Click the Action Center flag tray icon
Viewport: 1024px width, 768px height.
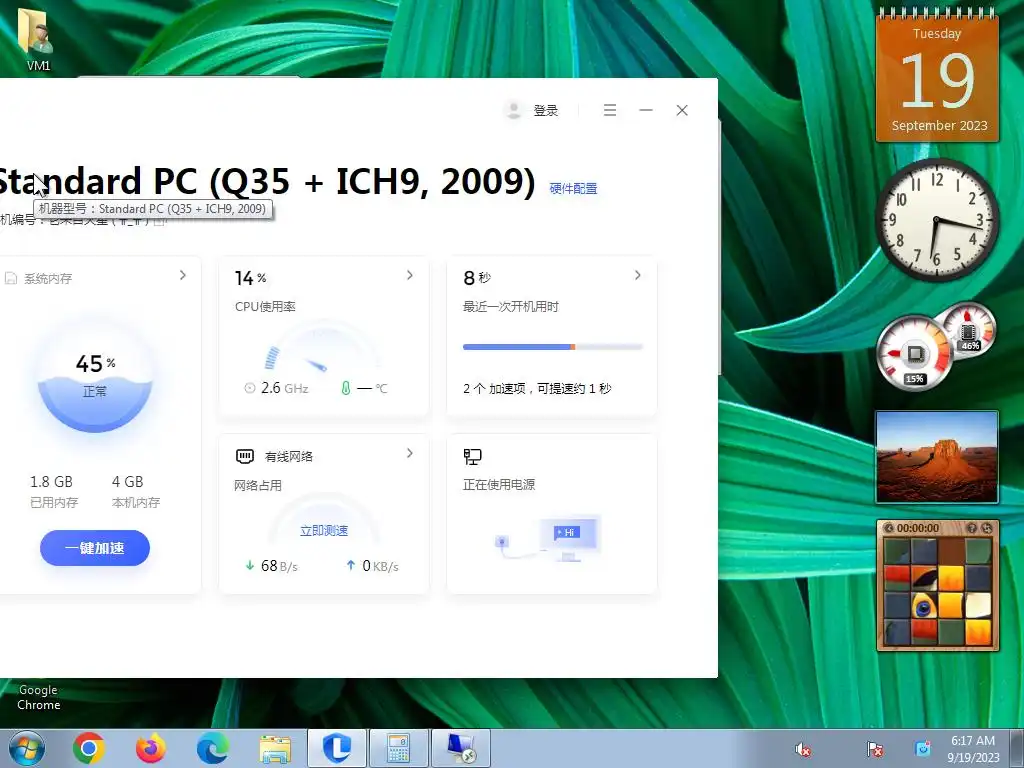coord(874,749)
